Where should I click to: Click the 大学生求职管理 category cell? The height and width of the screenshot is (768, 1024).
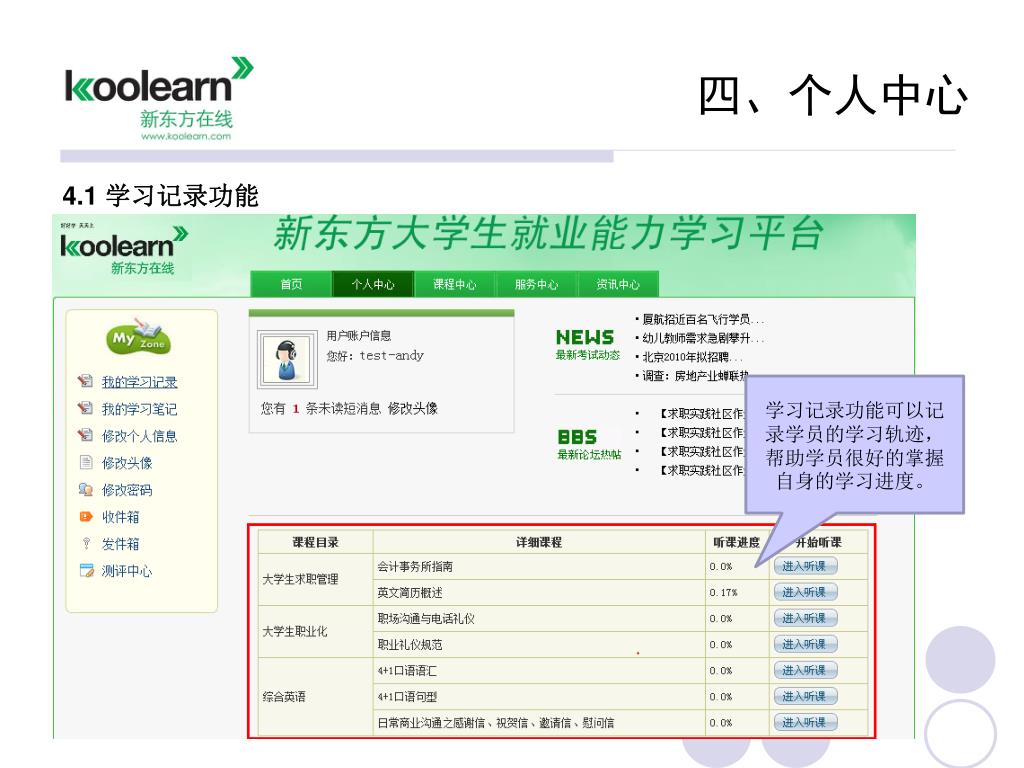coord(315,579)
